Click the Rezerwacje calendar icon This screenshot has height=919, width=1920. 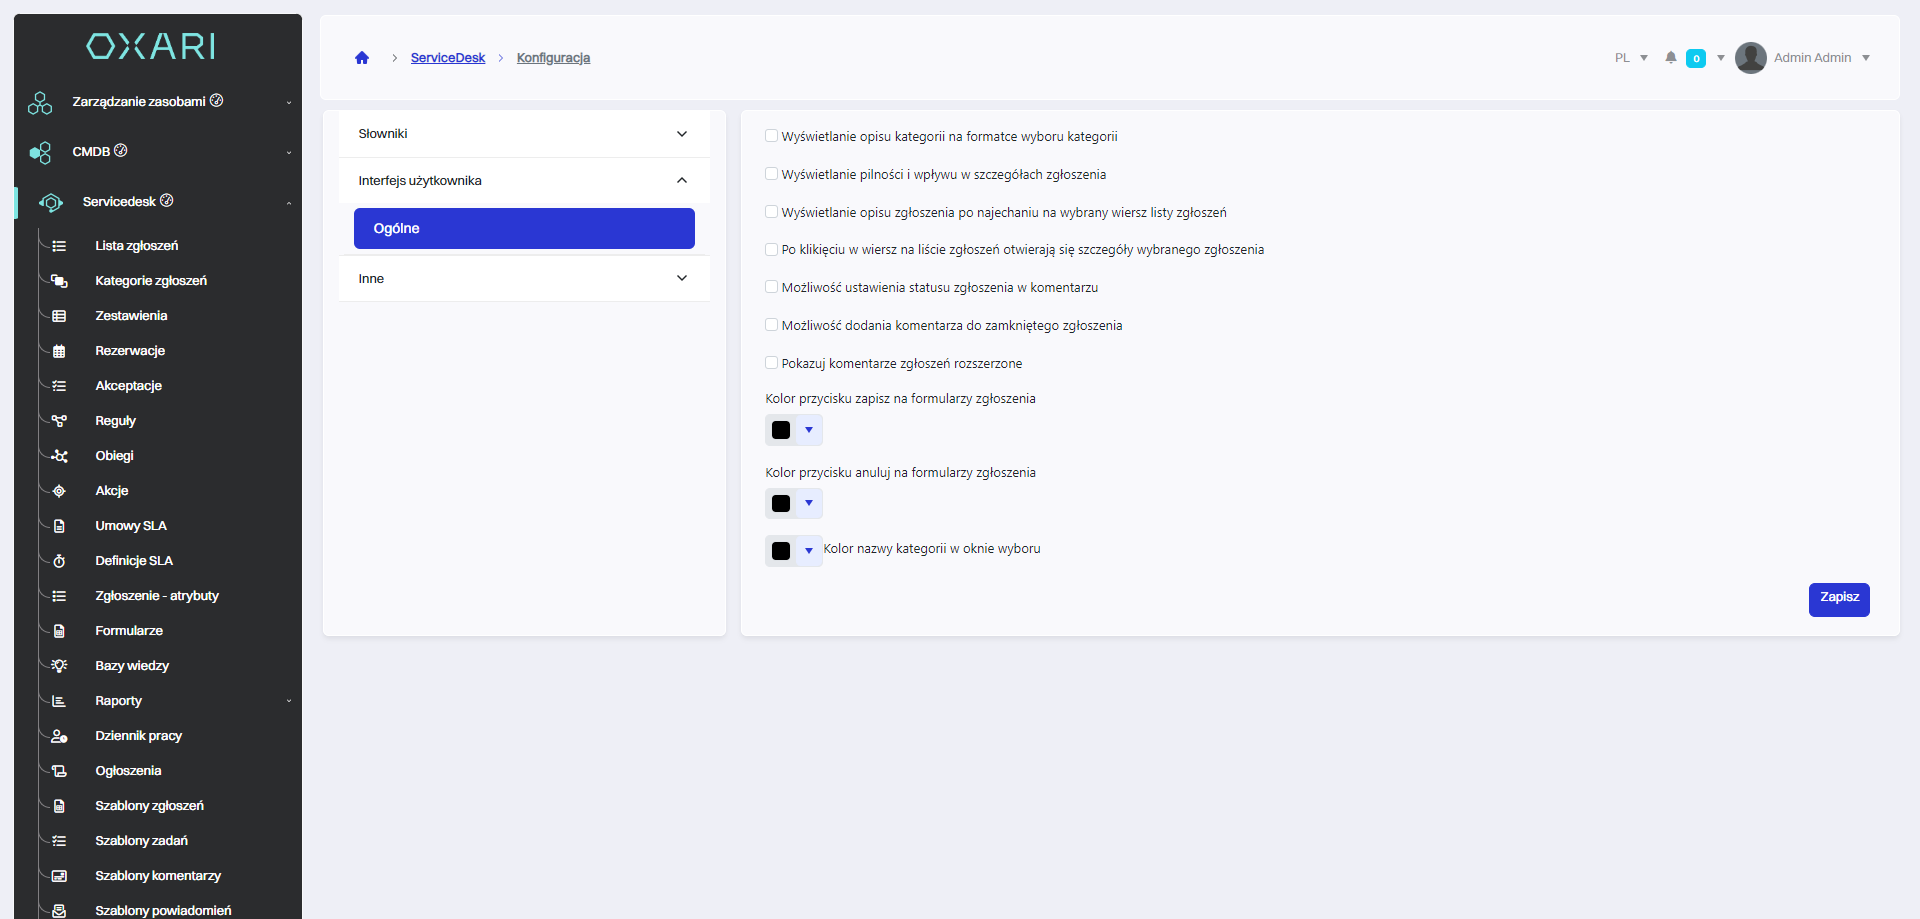coord(59,351)
